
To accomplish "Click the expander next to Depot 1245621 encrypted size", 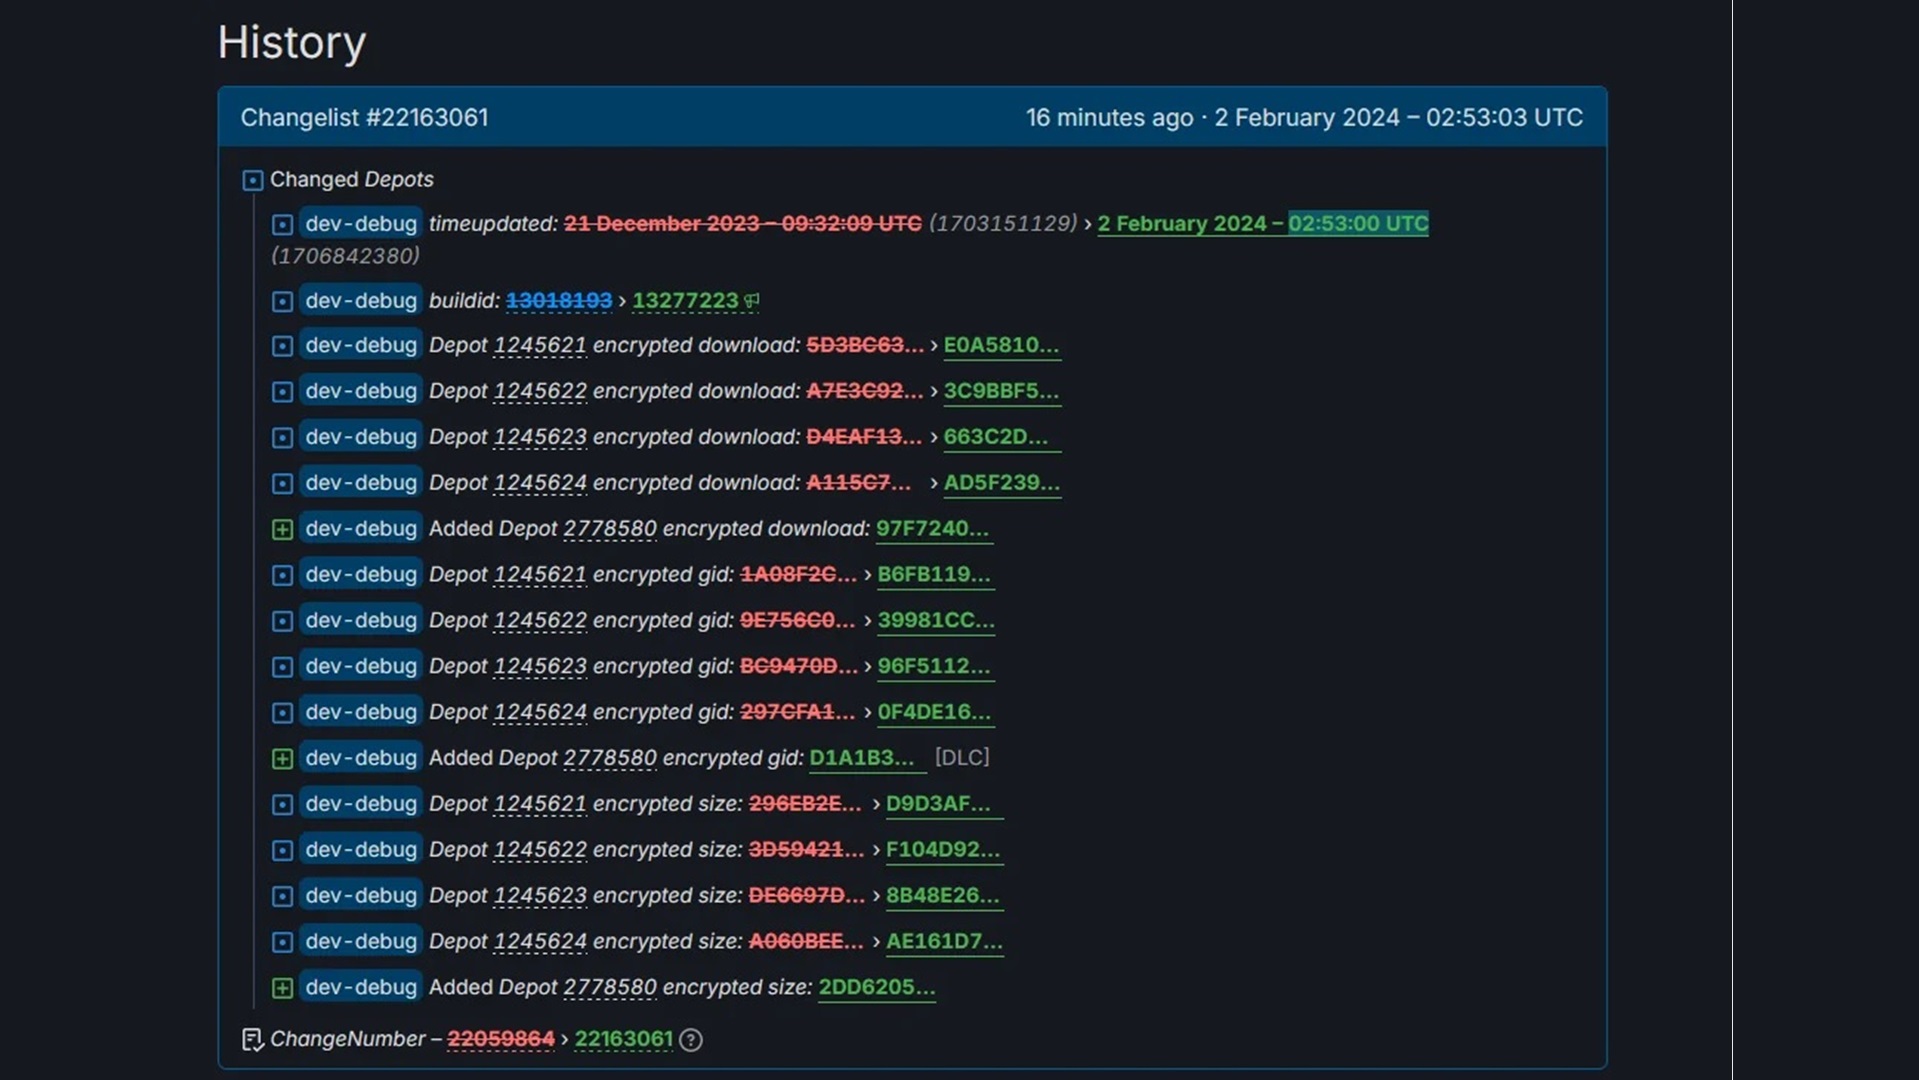I will point(282,803).
